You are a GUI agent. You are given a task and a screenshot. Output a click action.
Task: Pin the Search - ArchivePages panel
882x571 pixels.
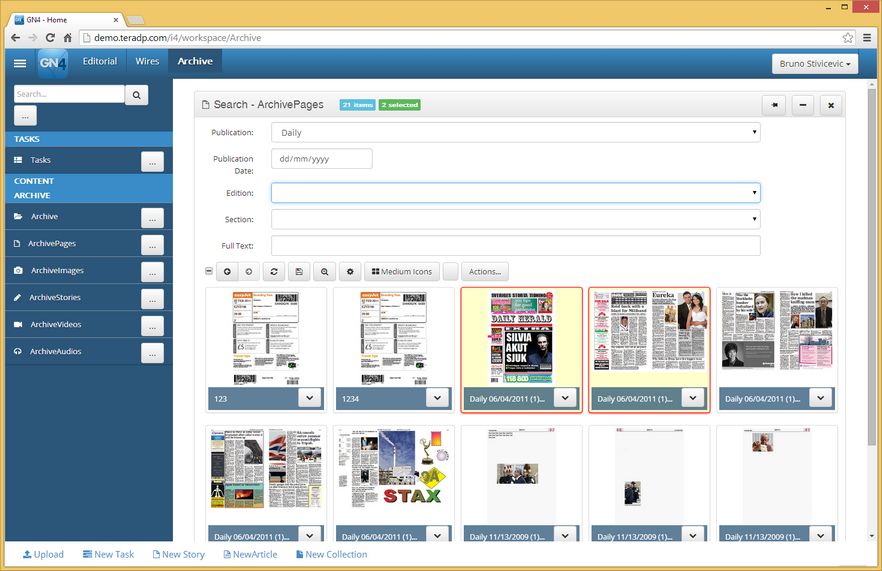pyautogui.click(x=775, y=105)
